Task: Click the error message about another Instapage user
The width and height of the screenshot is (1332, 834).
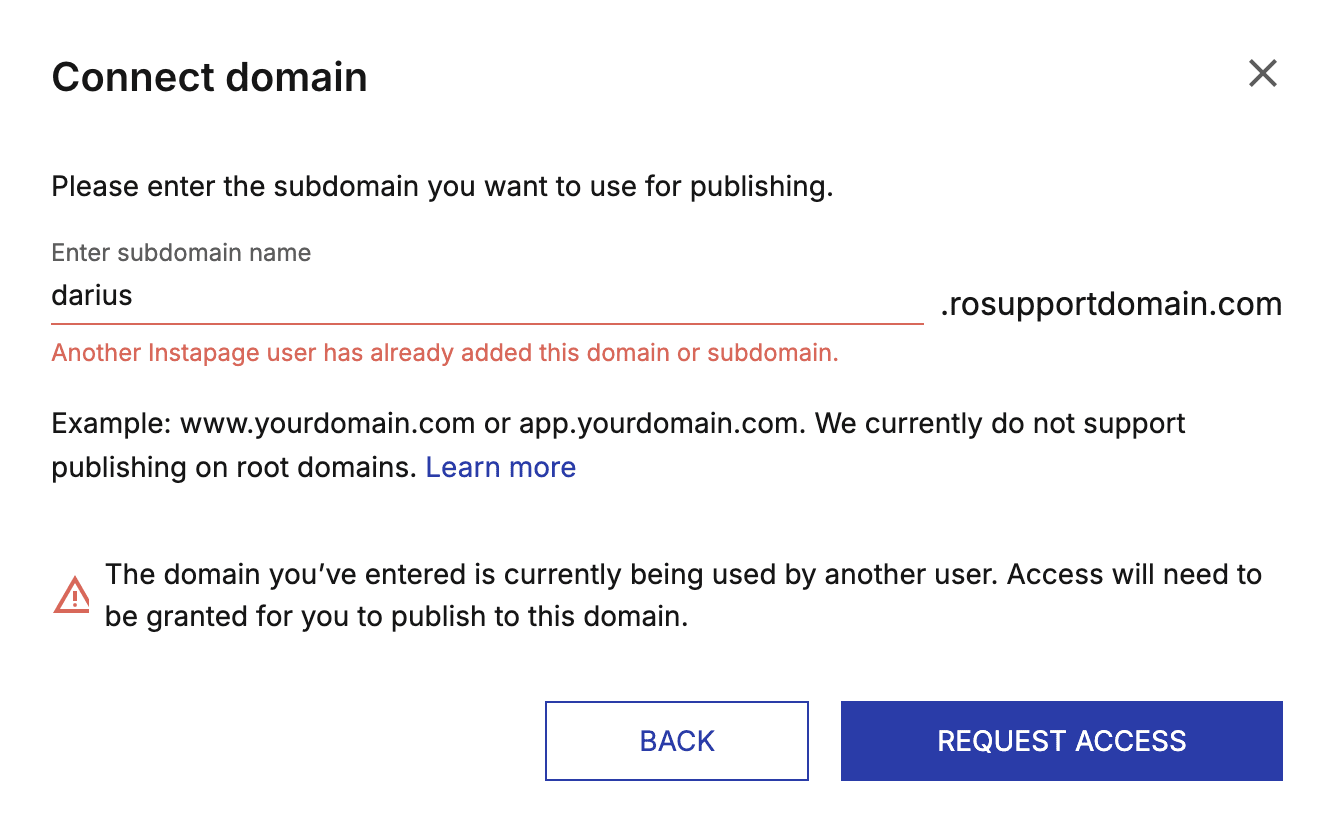Action: click(x=444, y=353)
